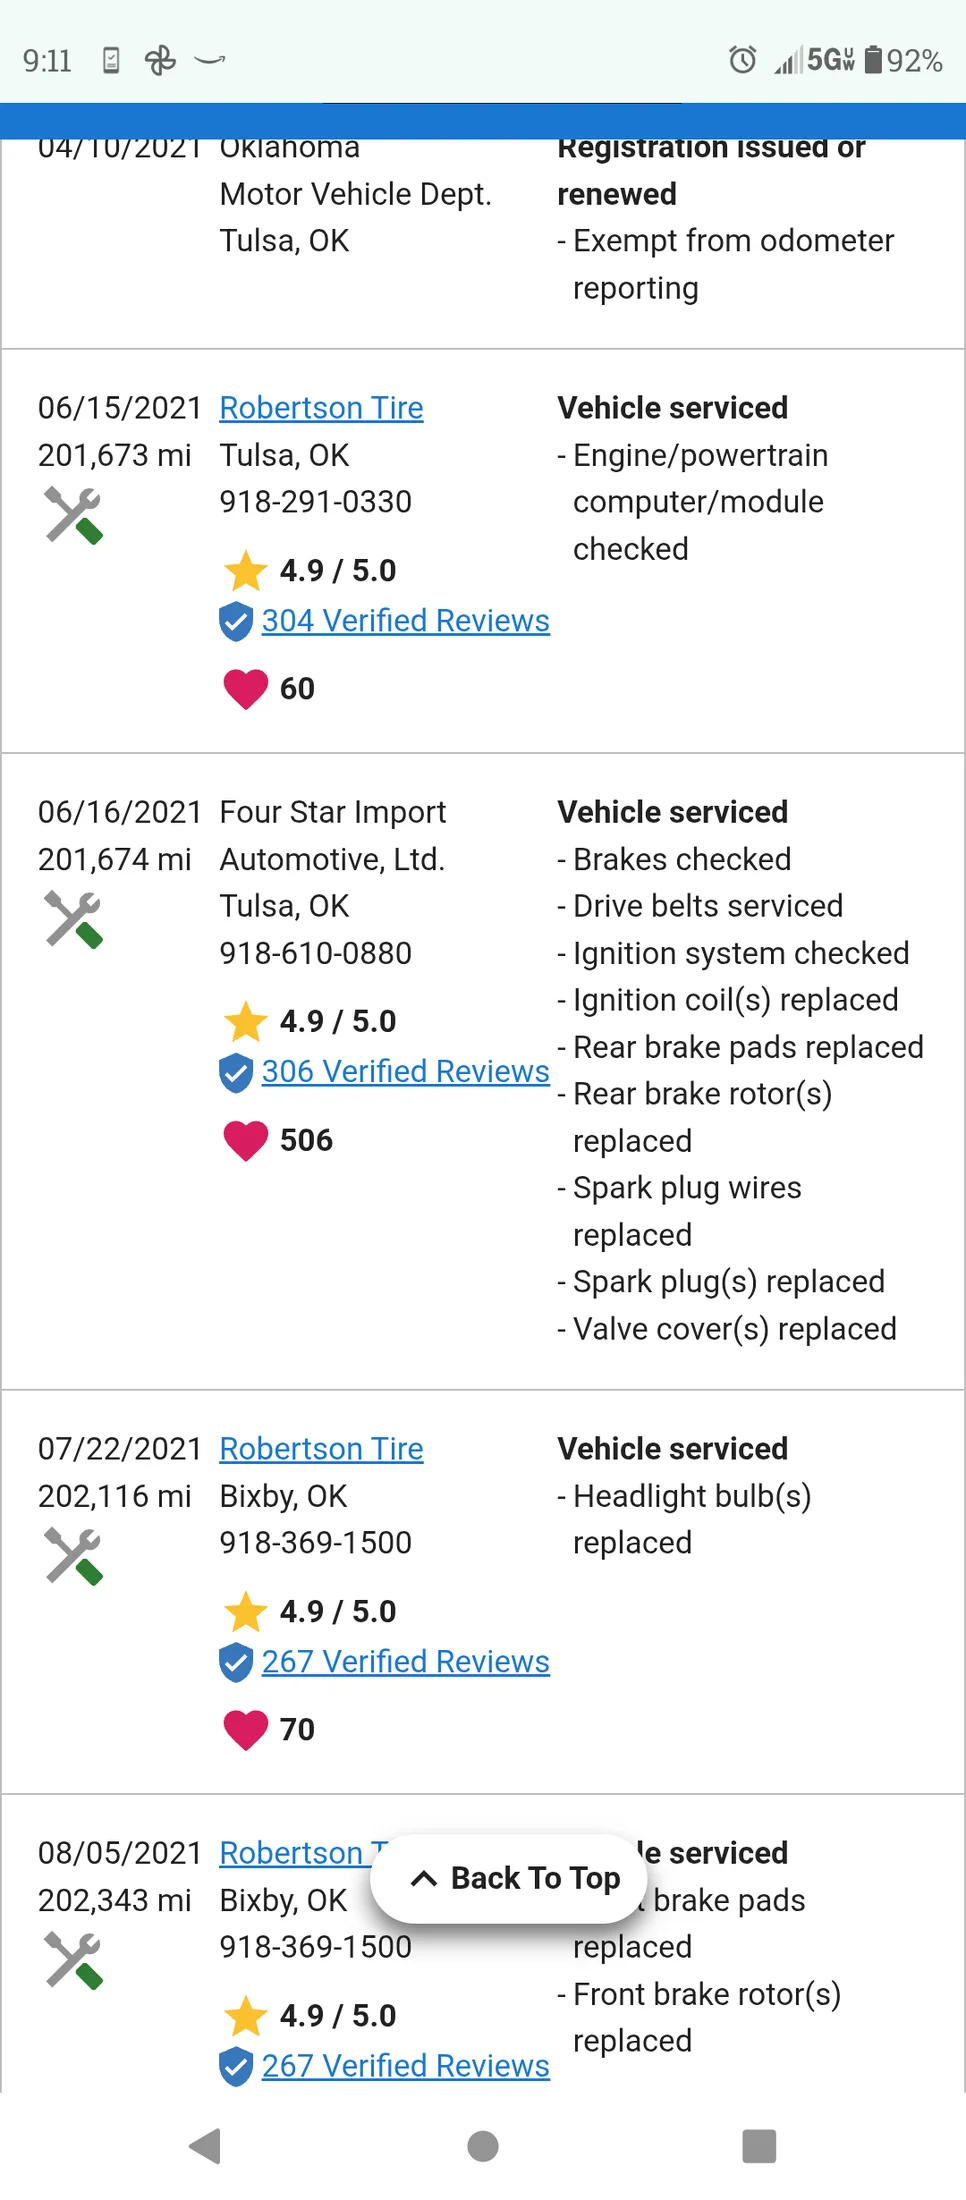Tap the gold star beside Four Star Import rating
The height and width of the screenshot is (2200, 966).
tap(245, 1022)
